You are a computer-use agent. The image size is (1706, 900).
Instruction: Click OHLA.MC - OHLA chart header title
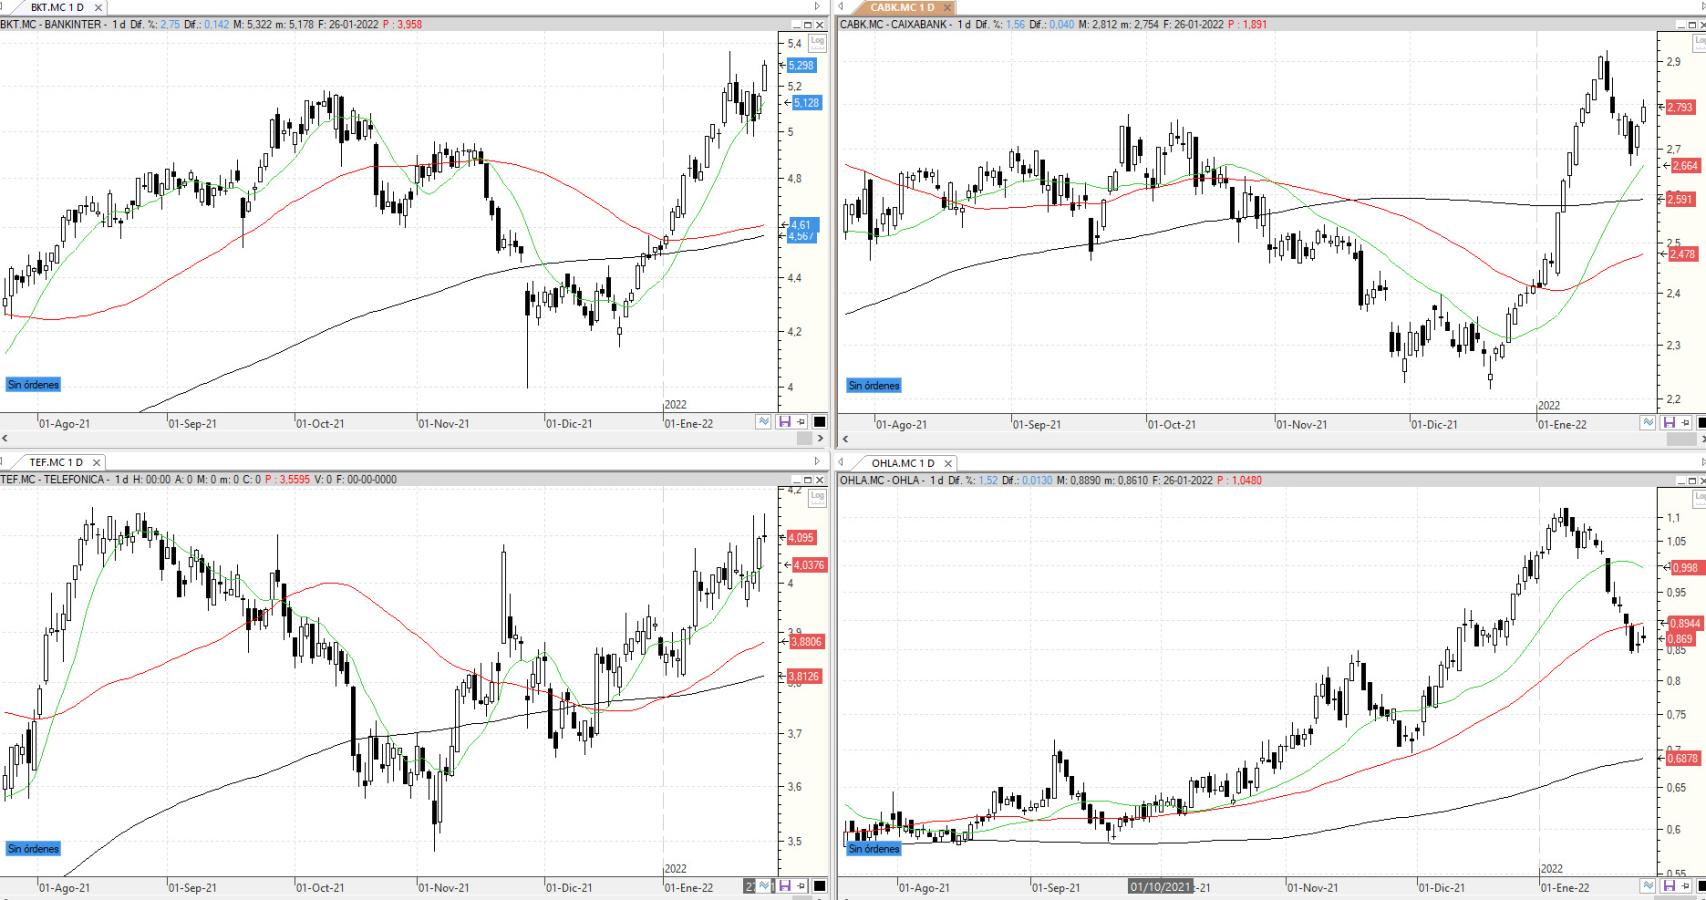880,481
